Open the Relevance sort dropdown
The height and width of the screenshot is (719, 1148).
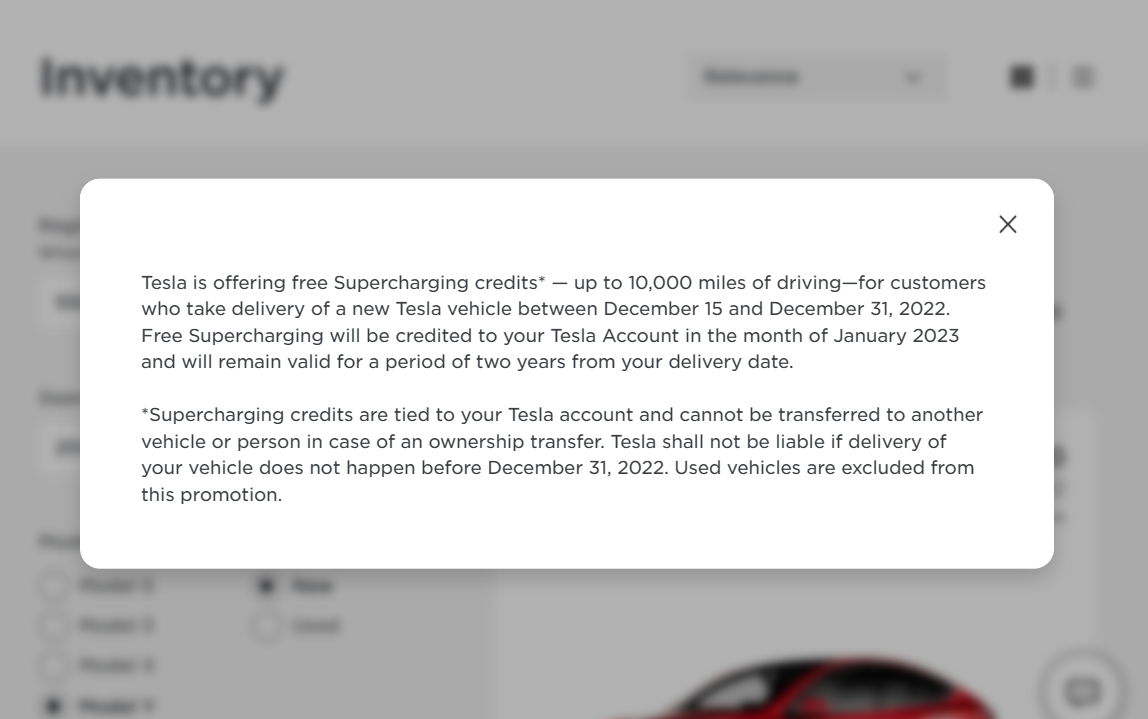pos(816,77)
